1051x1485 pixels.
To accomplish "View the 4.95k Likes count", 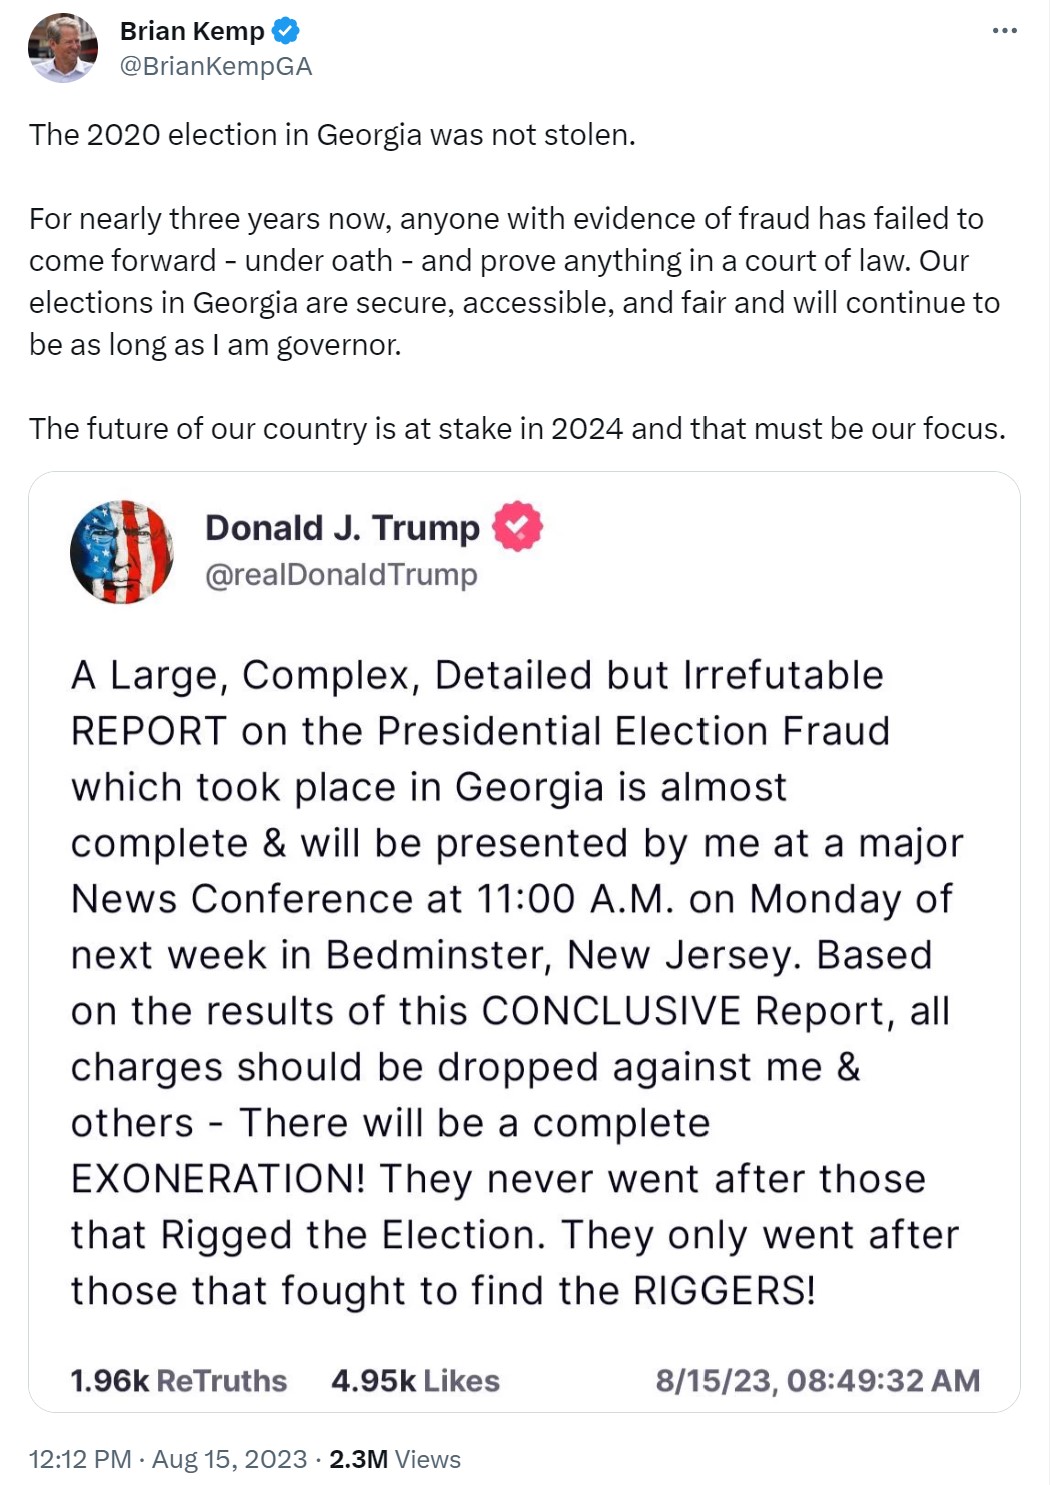I will 415,1380.
